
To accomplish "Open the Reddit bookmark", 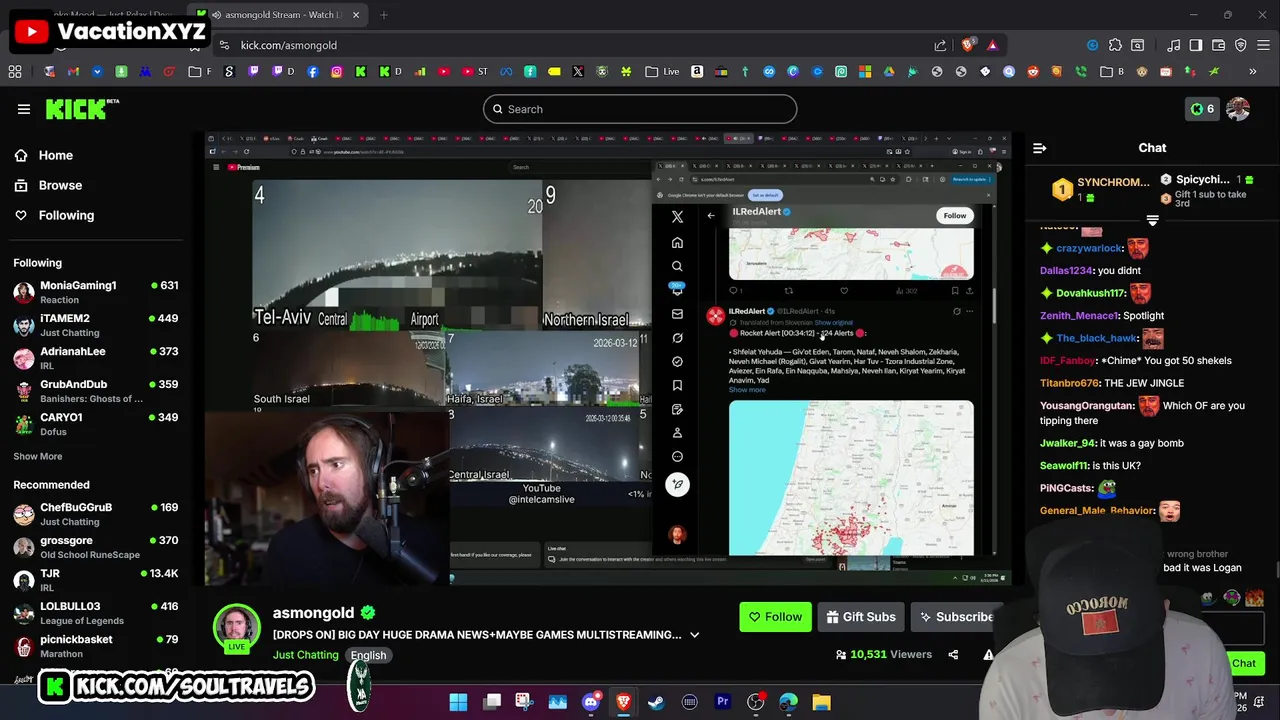I will coord(1033,72).
